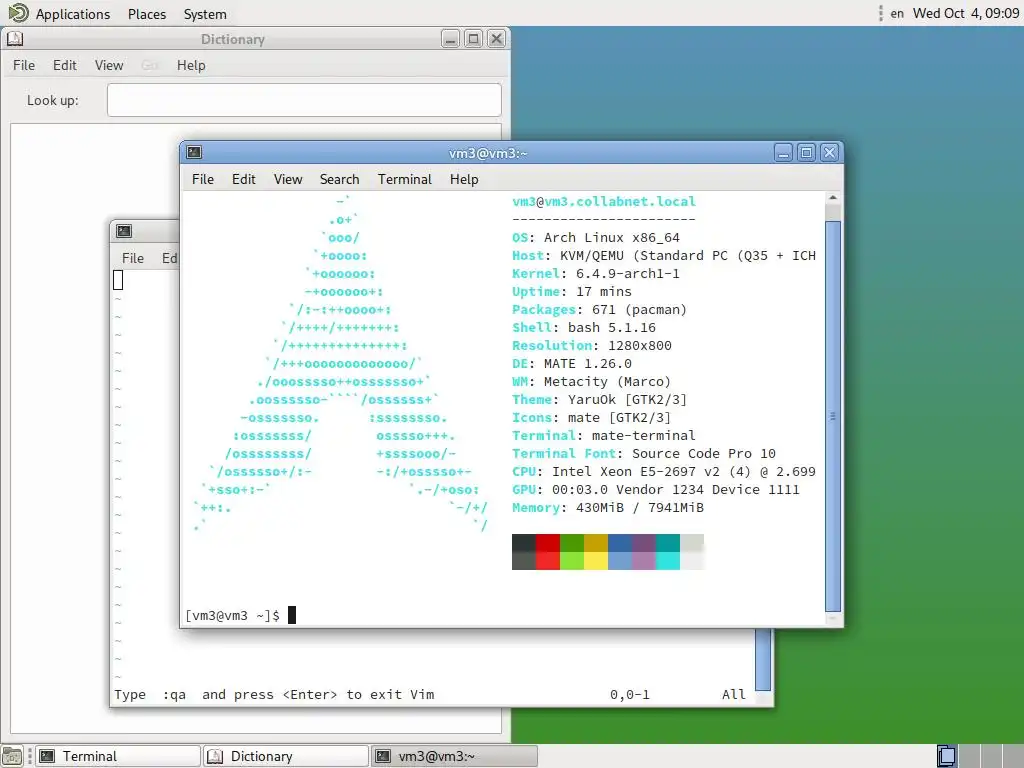
Task: Open the Edit menu of vm3@vm3 terminal
Action: point(244,179)
